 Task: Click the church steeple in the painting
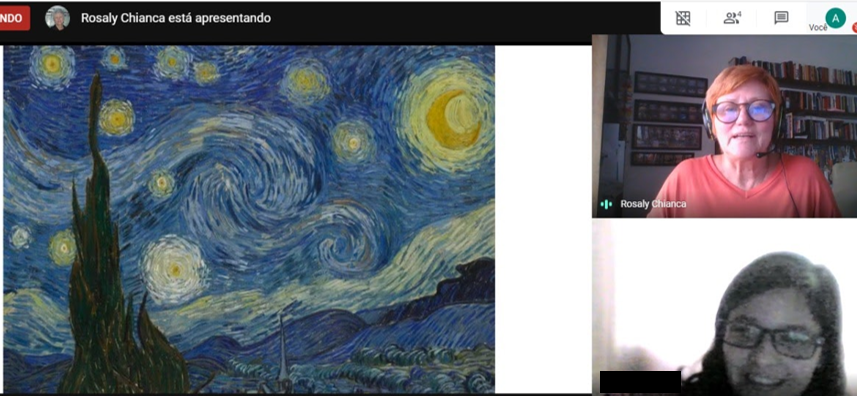pos(282,350)
